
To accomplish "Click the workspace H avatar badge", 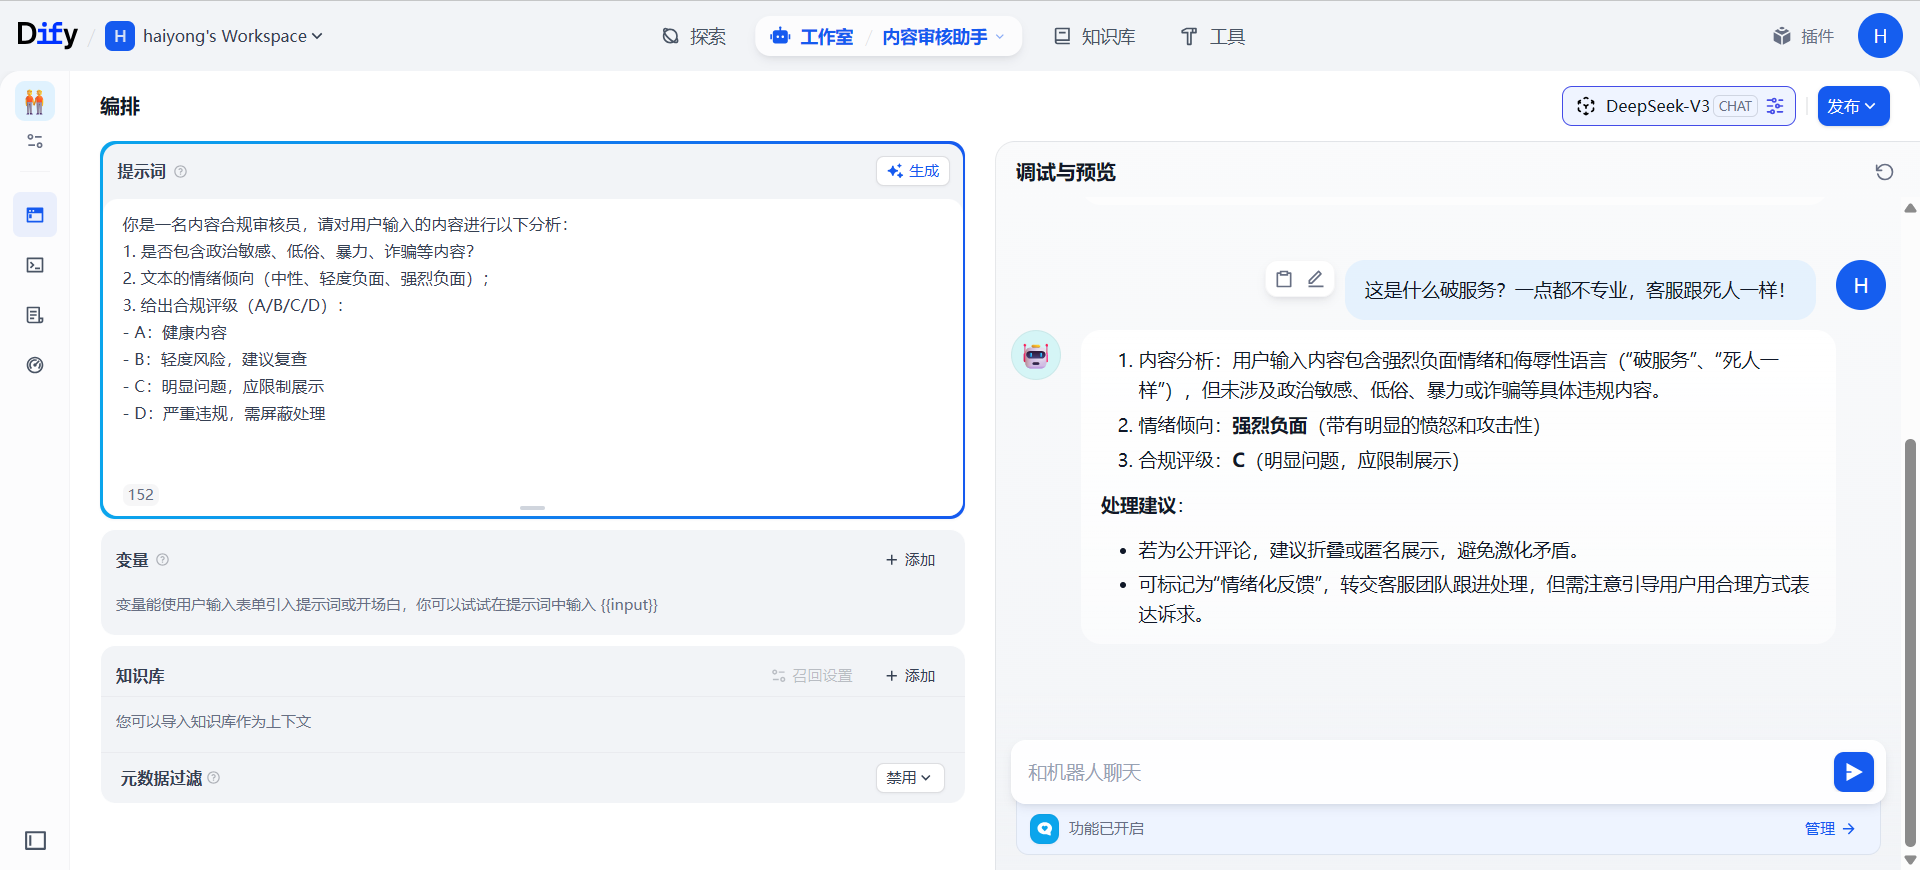I will [120, 36].
